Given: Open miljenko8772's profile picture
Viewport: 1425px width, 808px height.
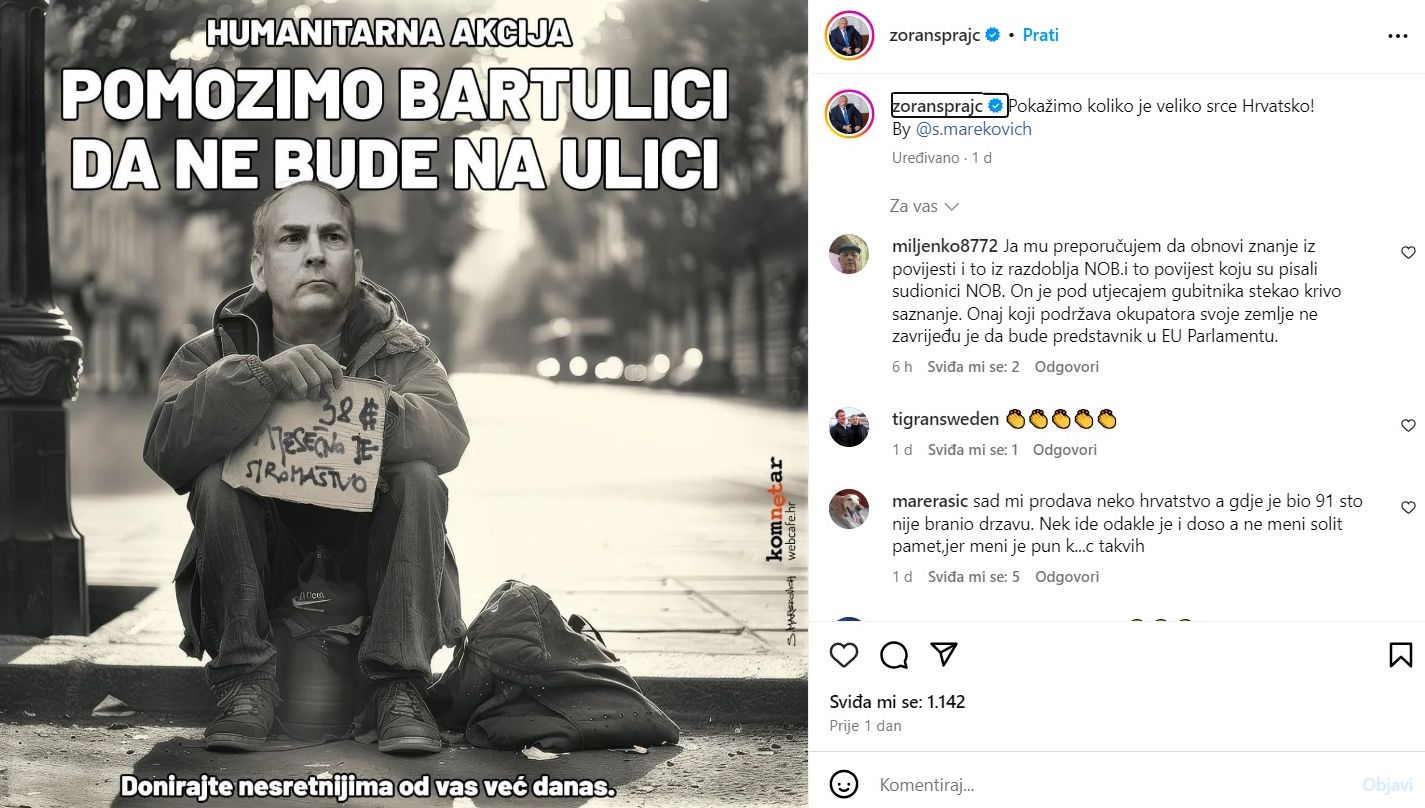Looking at the screenshot, I should click(x=849, y=254).
